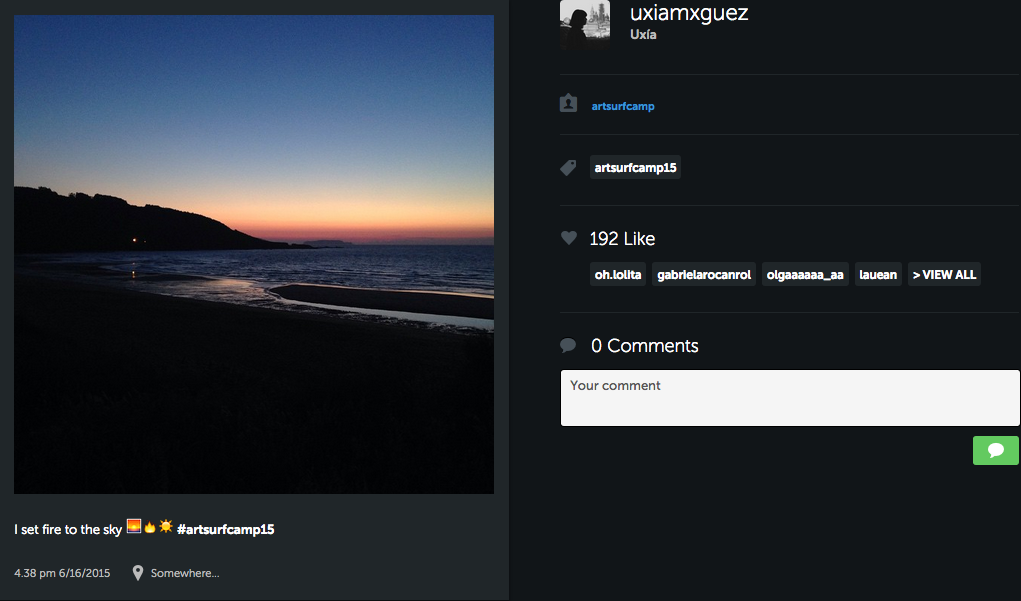Click the Somewhere... location text
The width and height of the screenshot is (1021, 601).
tap(185, 573)
